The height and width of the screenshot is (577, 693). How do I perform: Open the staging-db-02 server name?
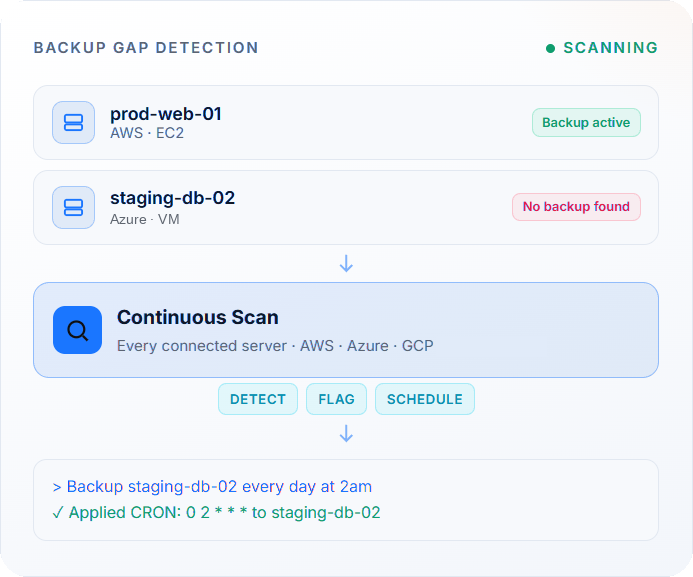point(172,198)
